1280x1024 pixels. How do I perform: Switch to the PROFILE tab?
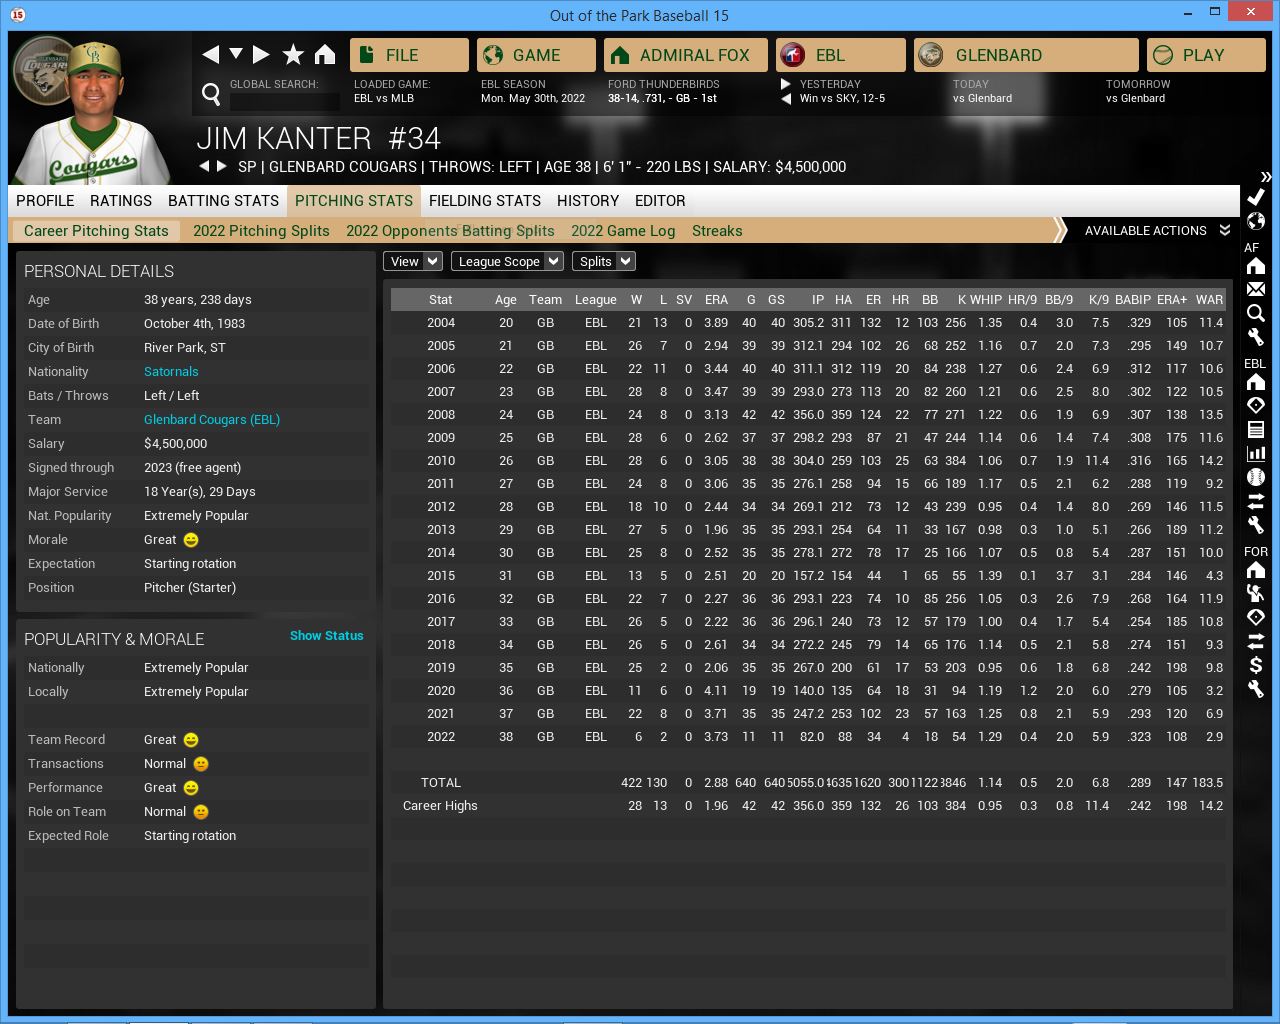(45, 200)
